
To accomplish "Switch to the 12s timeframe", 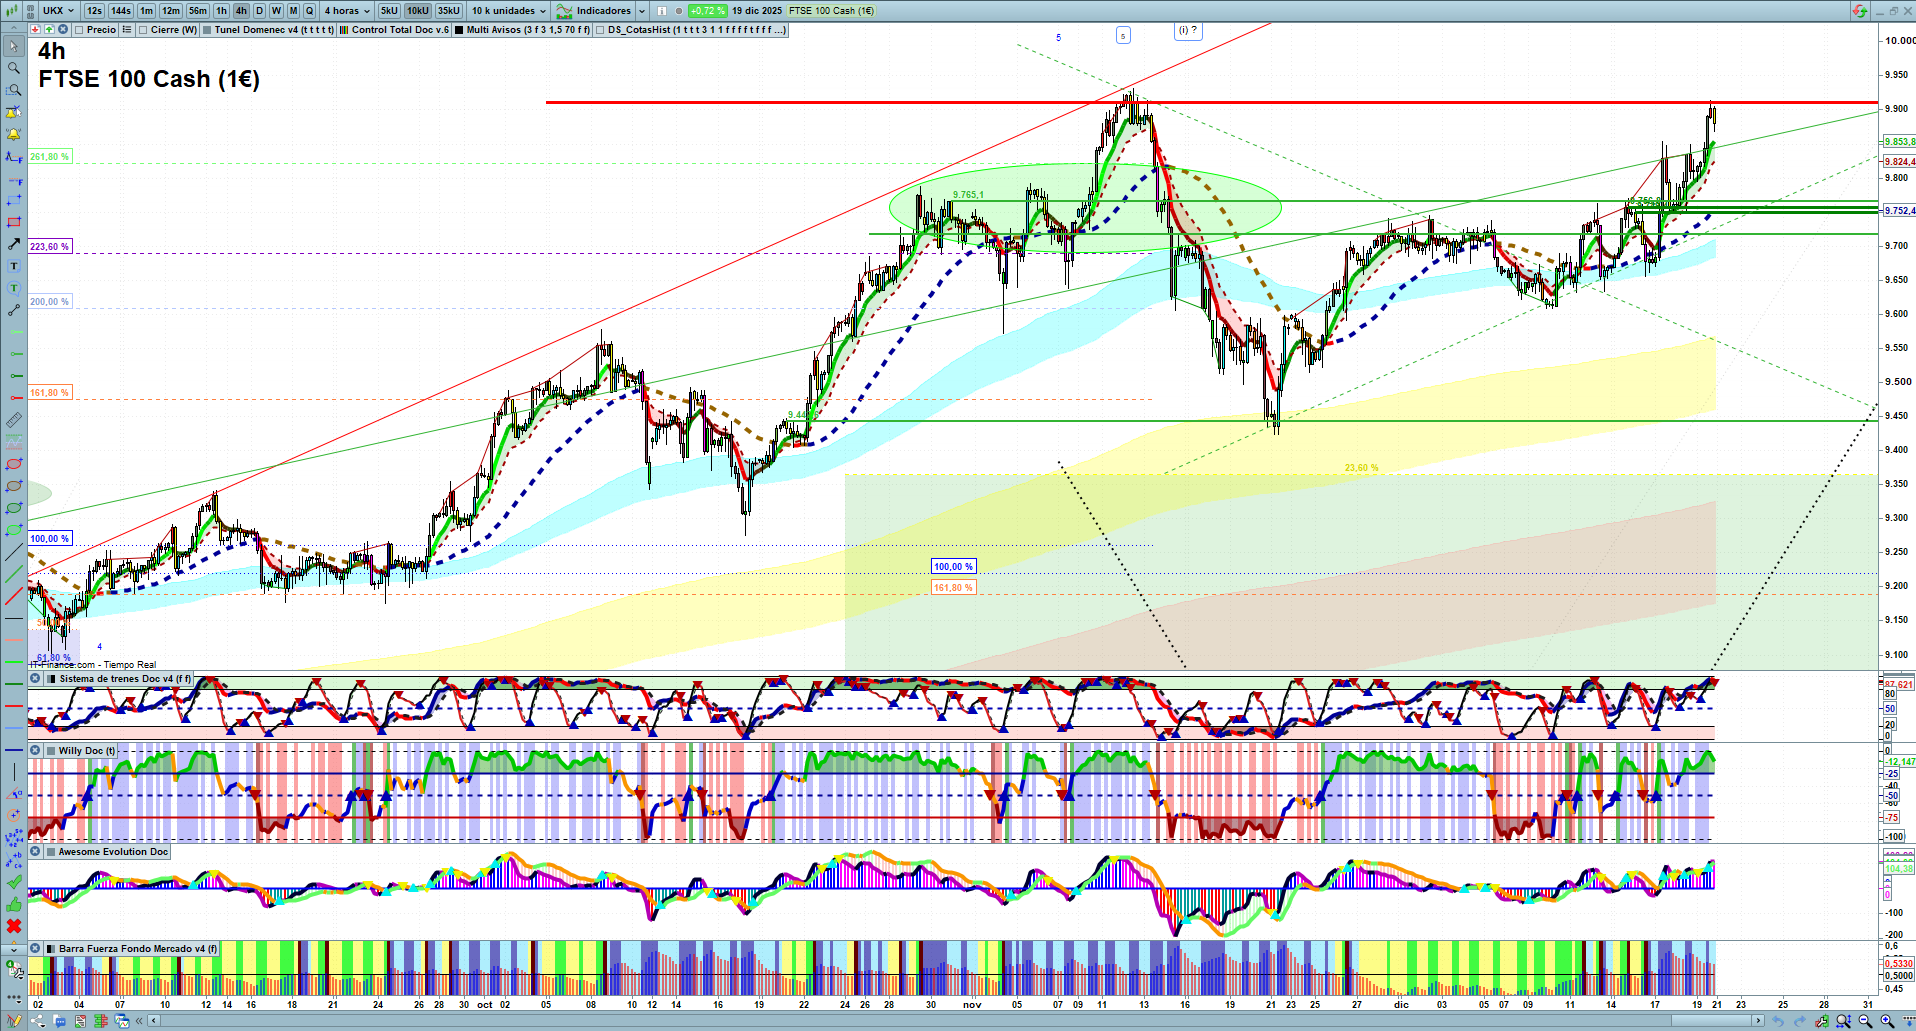I will [95, 11].
